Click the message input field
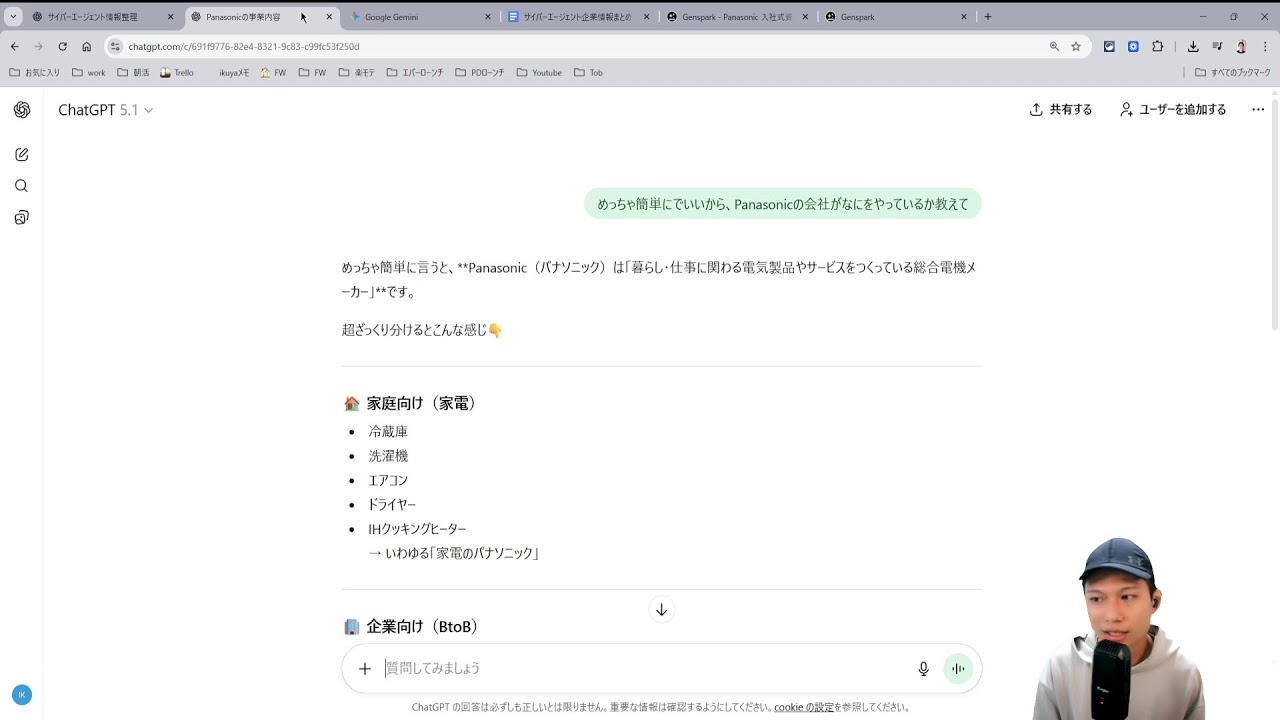The width and height of the screenshot is (1280, 720). (x=640, y=668)
